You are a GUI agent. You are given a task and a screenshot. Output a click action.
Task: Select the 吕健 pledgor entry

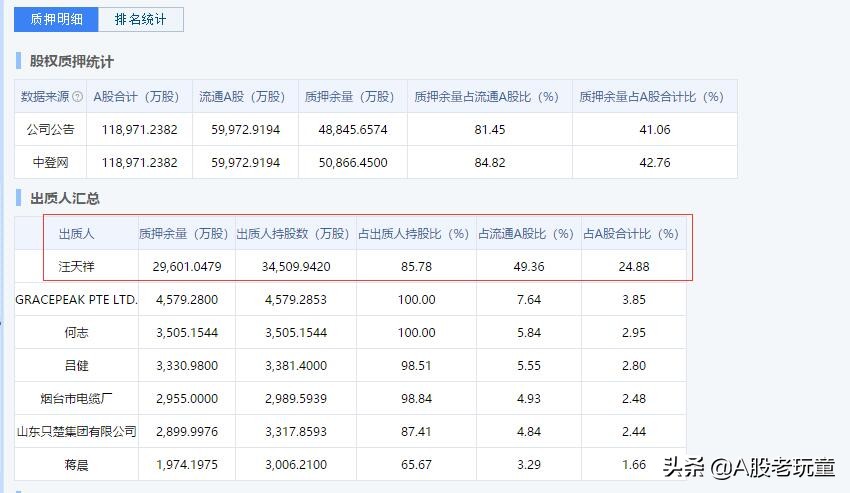click(x=76, y=365)
